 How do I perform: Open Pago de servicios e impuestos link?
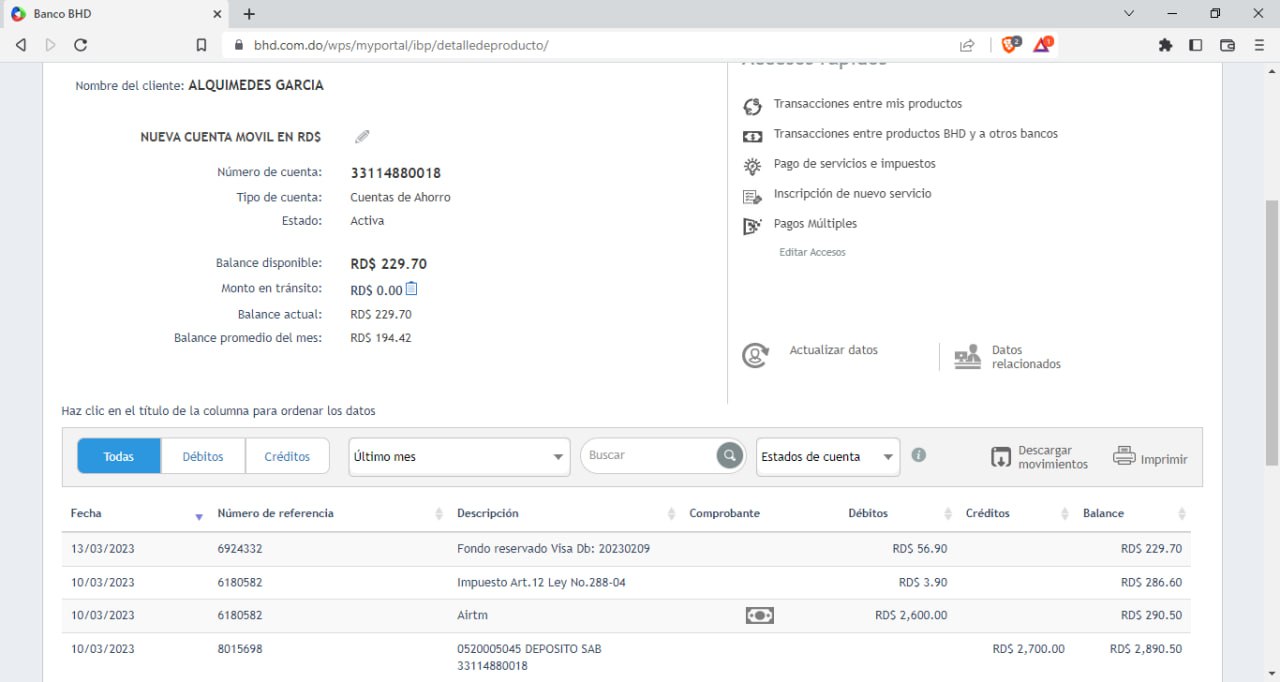[x=854, y=164]
